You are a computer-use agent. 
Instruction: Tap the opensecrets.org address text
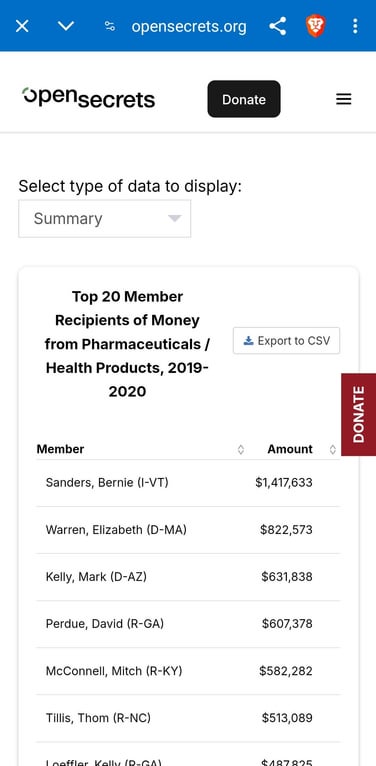pyautogui.click(x=189, y=26)
